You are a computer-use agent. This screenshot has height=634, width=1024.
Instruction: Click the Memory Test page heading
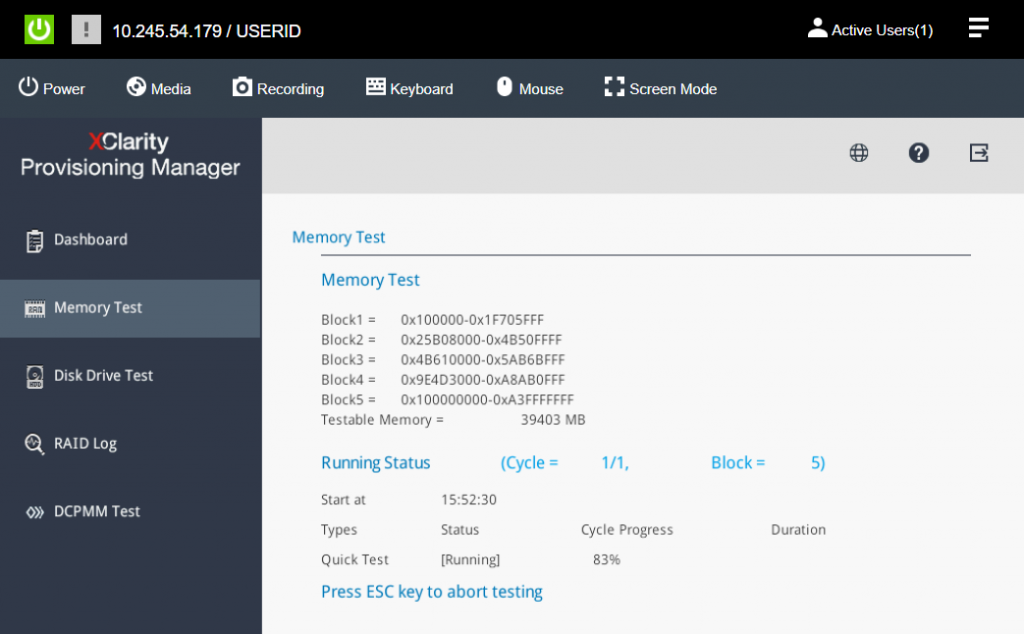pyautogui.click(x=338, y=237)
